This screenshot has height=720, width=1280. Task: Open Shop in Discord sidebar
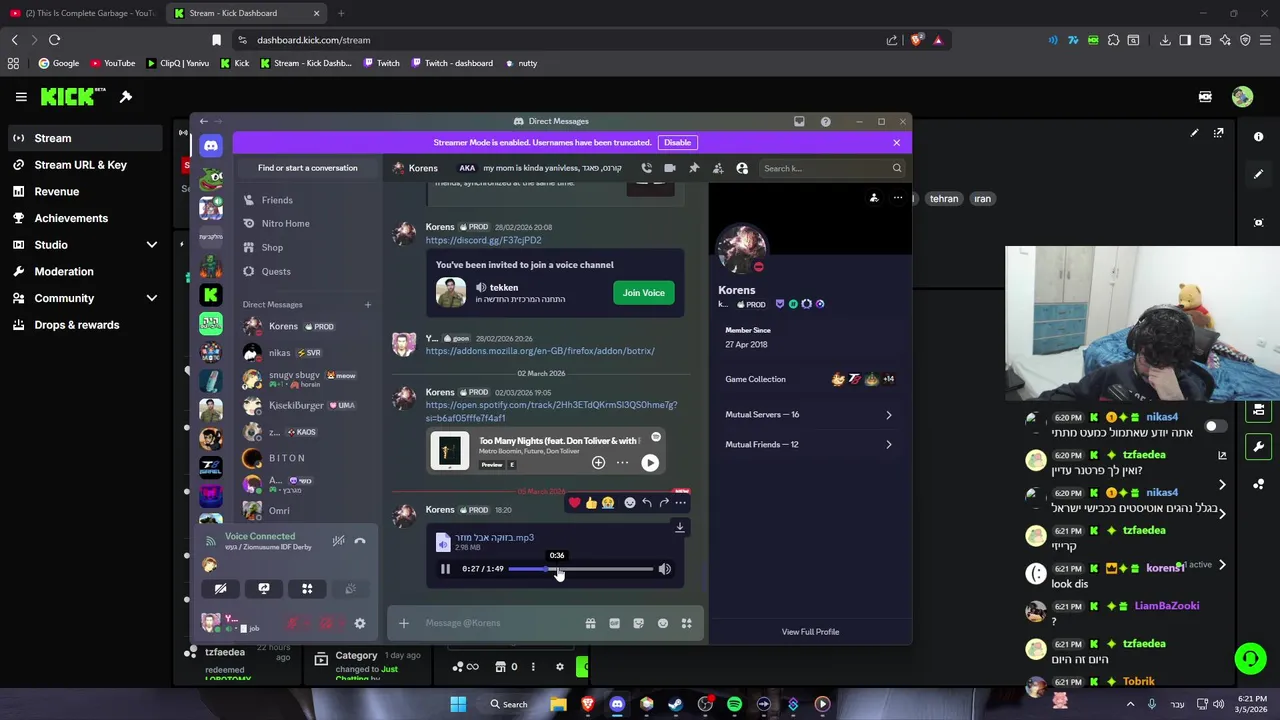(307, 248)
